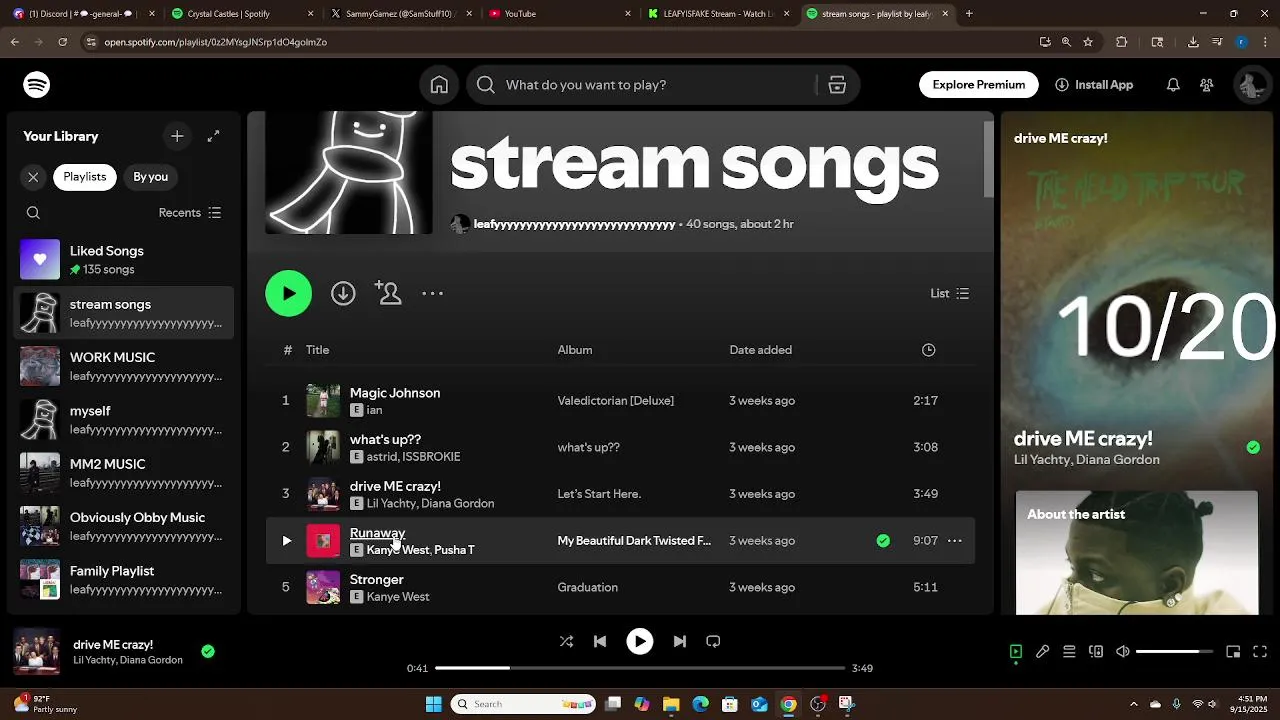Adjust the volume slider
Image resolution: width=1280 pixels, height=720 pixels.
point(1174,652)
